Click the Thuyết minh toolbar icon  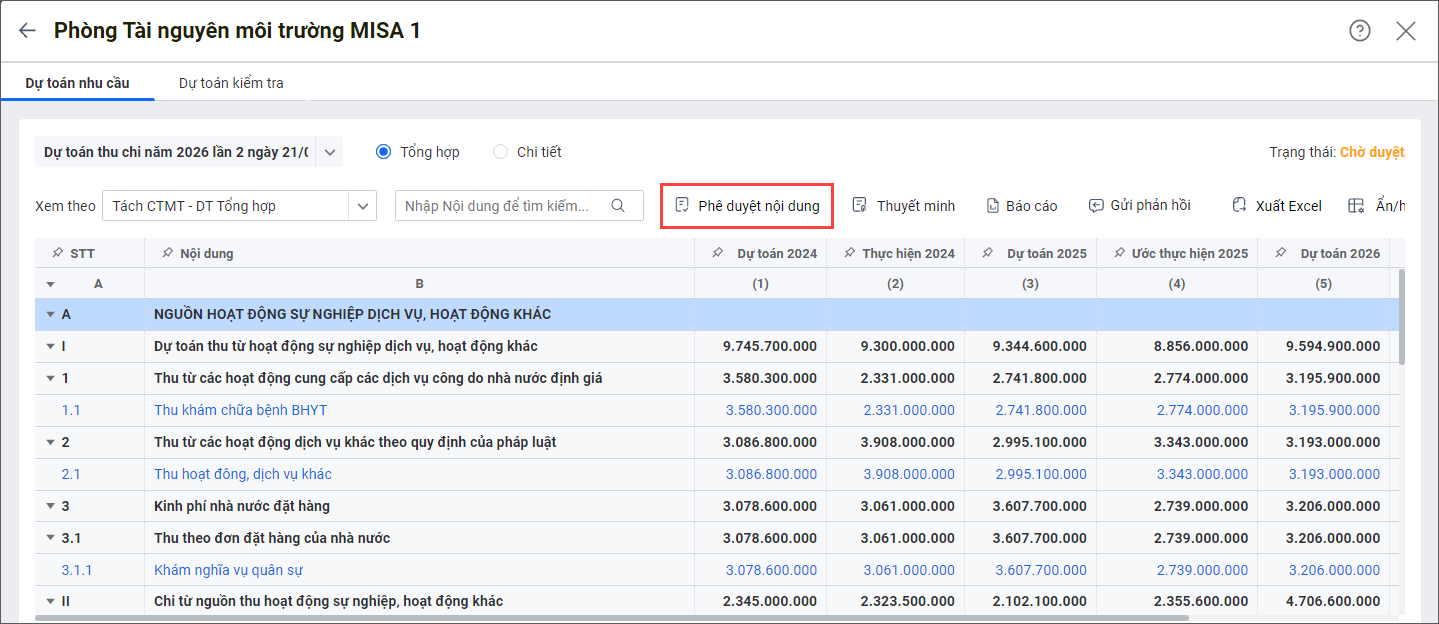(859, 206)
